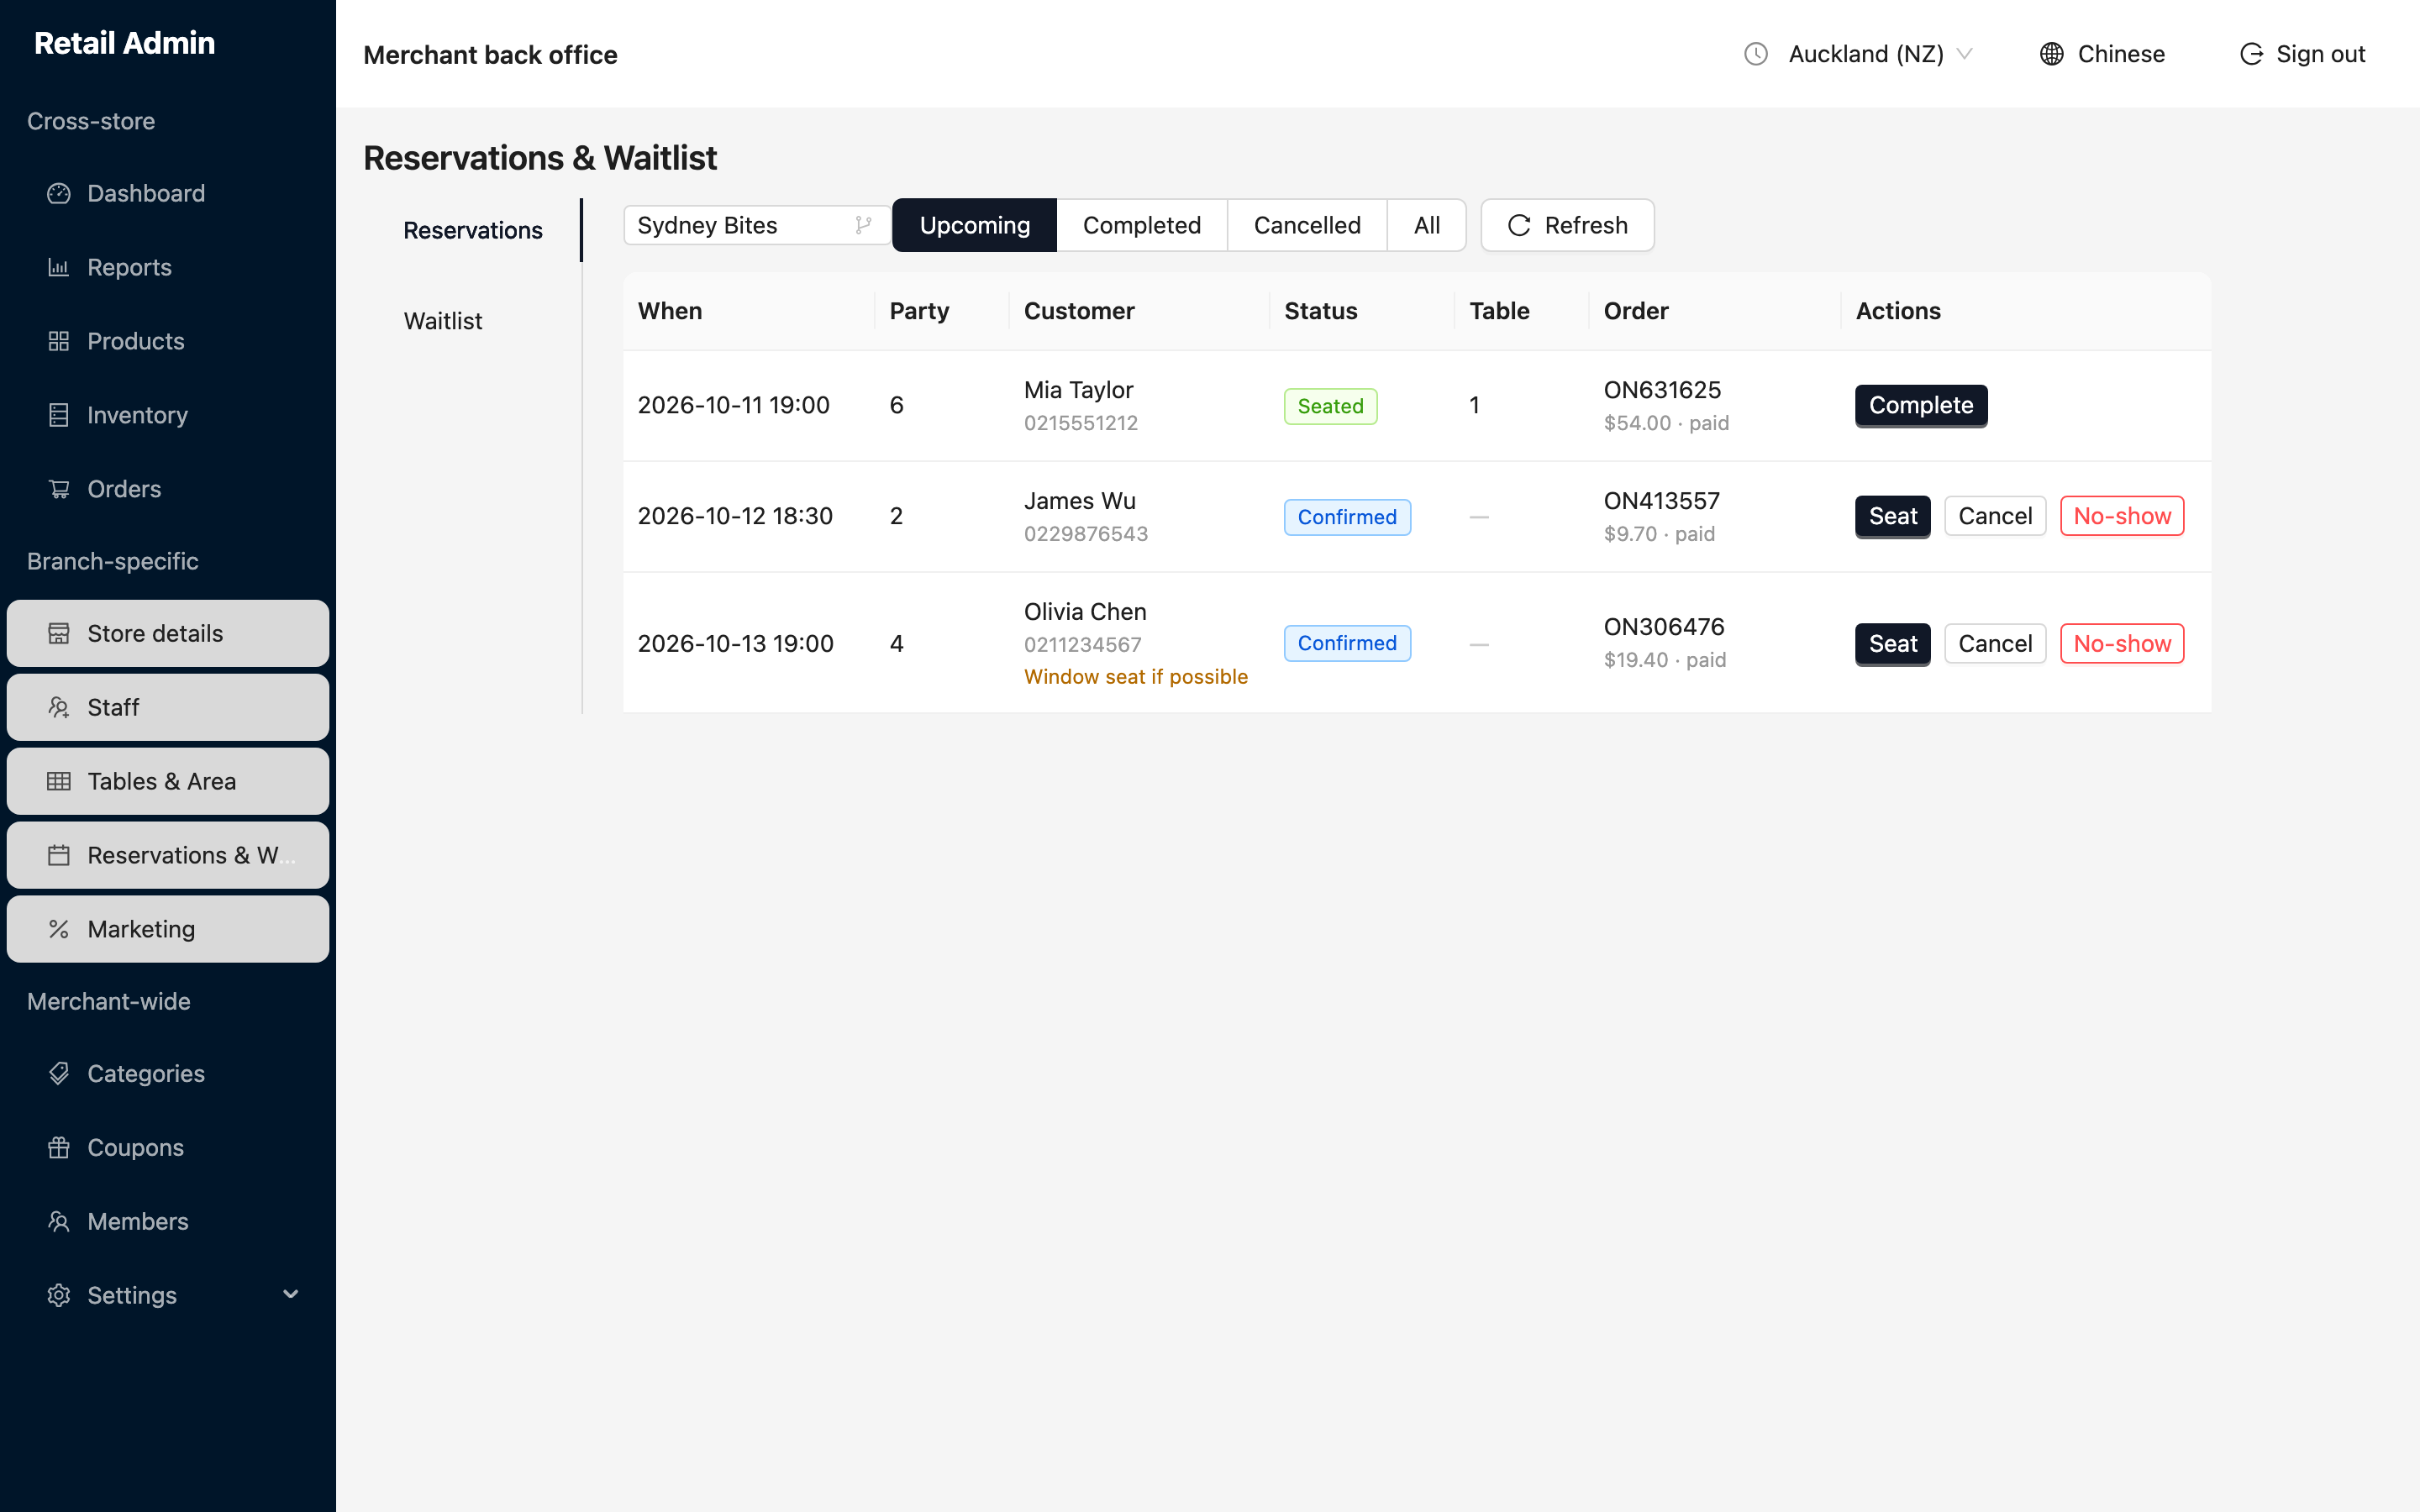Show Cancelled reservations filter
This screenshot has height=1512, width=2420.
(x=1307, y=225)
